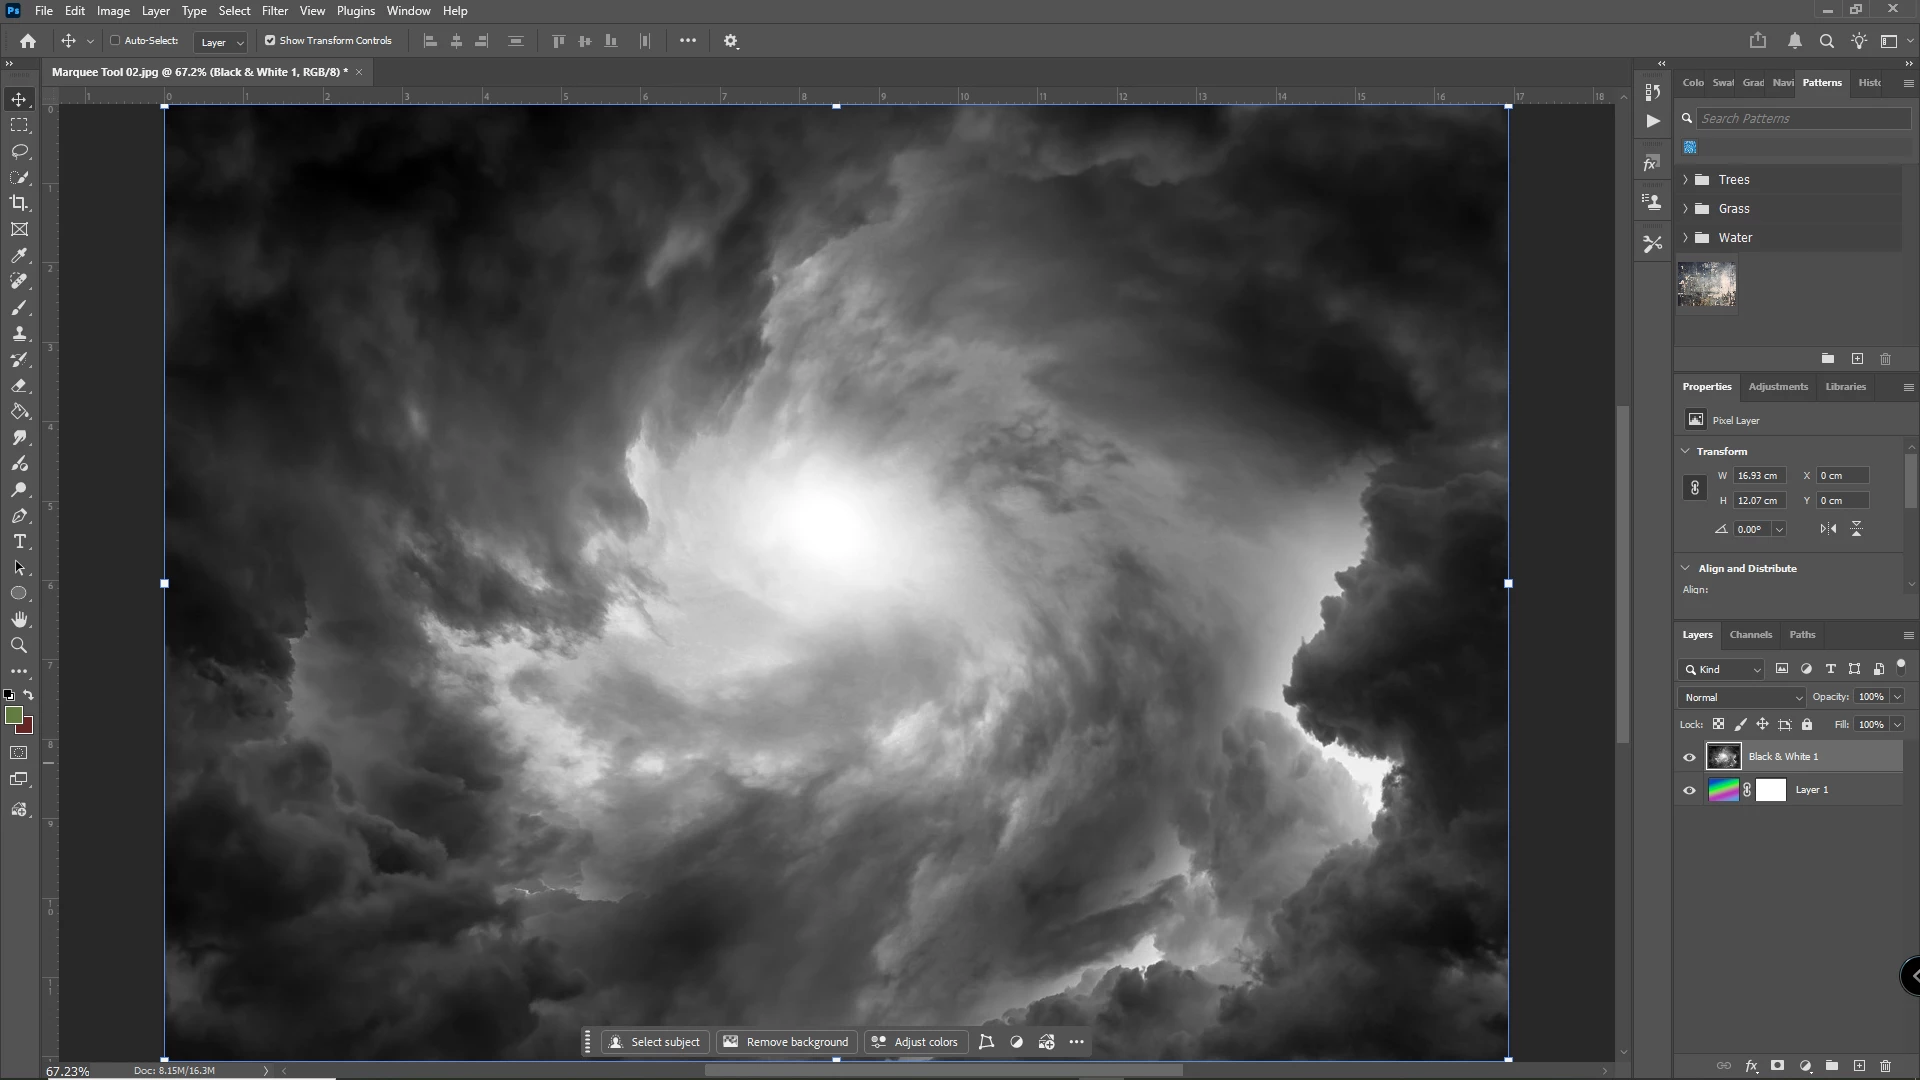This screenshot has width=1920, height=1080.
Task: Click the green foreground color swatch
Action: 13,715
